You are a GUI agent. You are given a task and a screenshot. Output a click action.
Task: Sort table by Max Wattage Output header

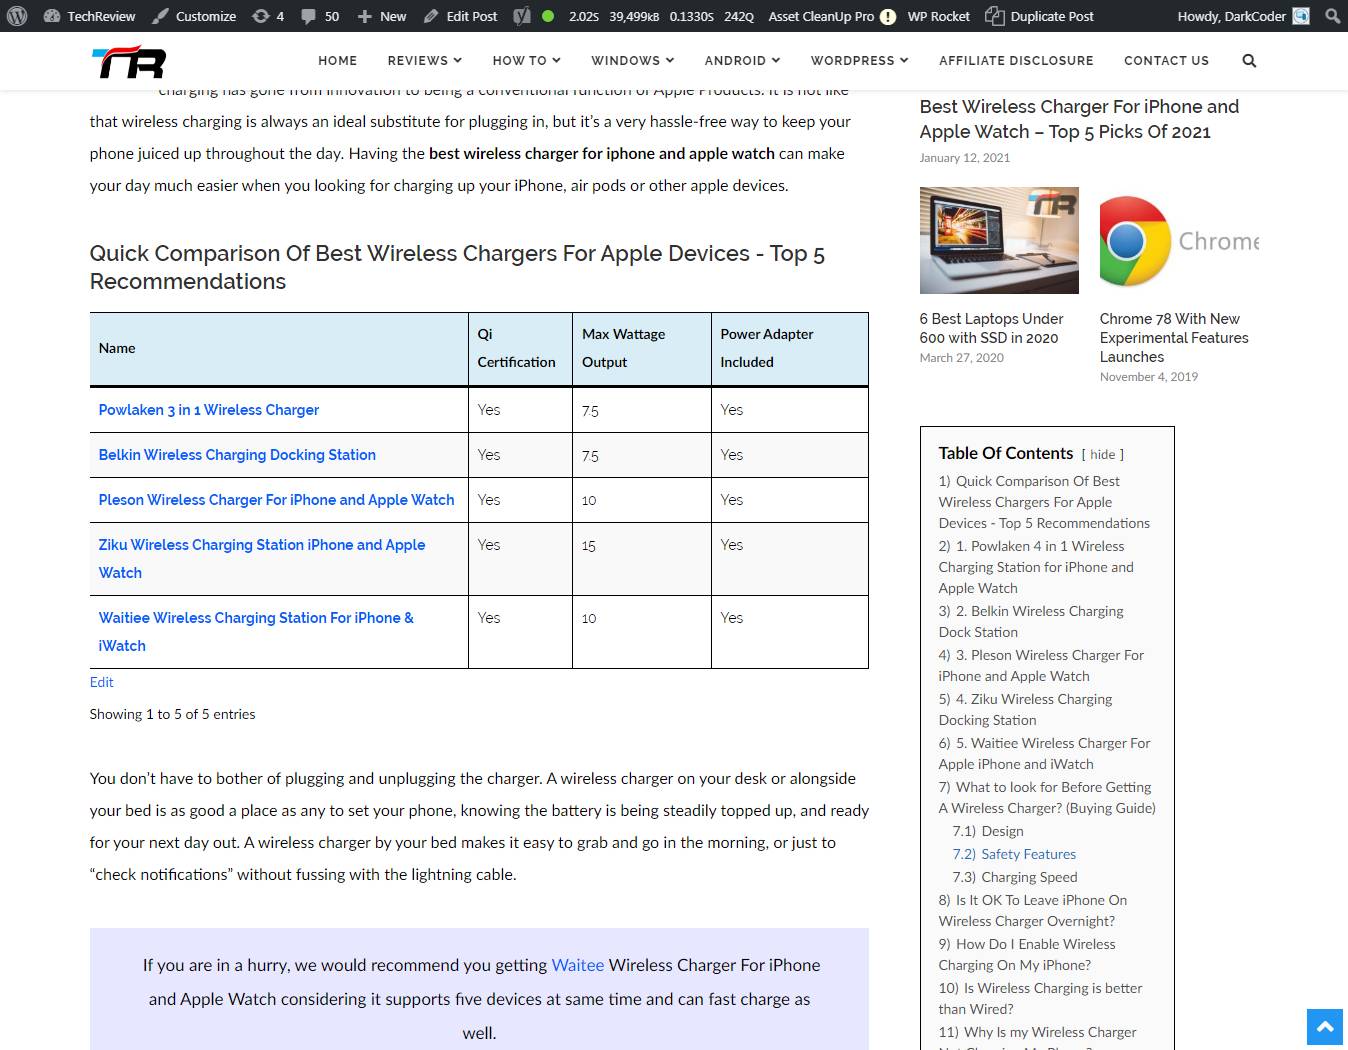coord(642,349)
